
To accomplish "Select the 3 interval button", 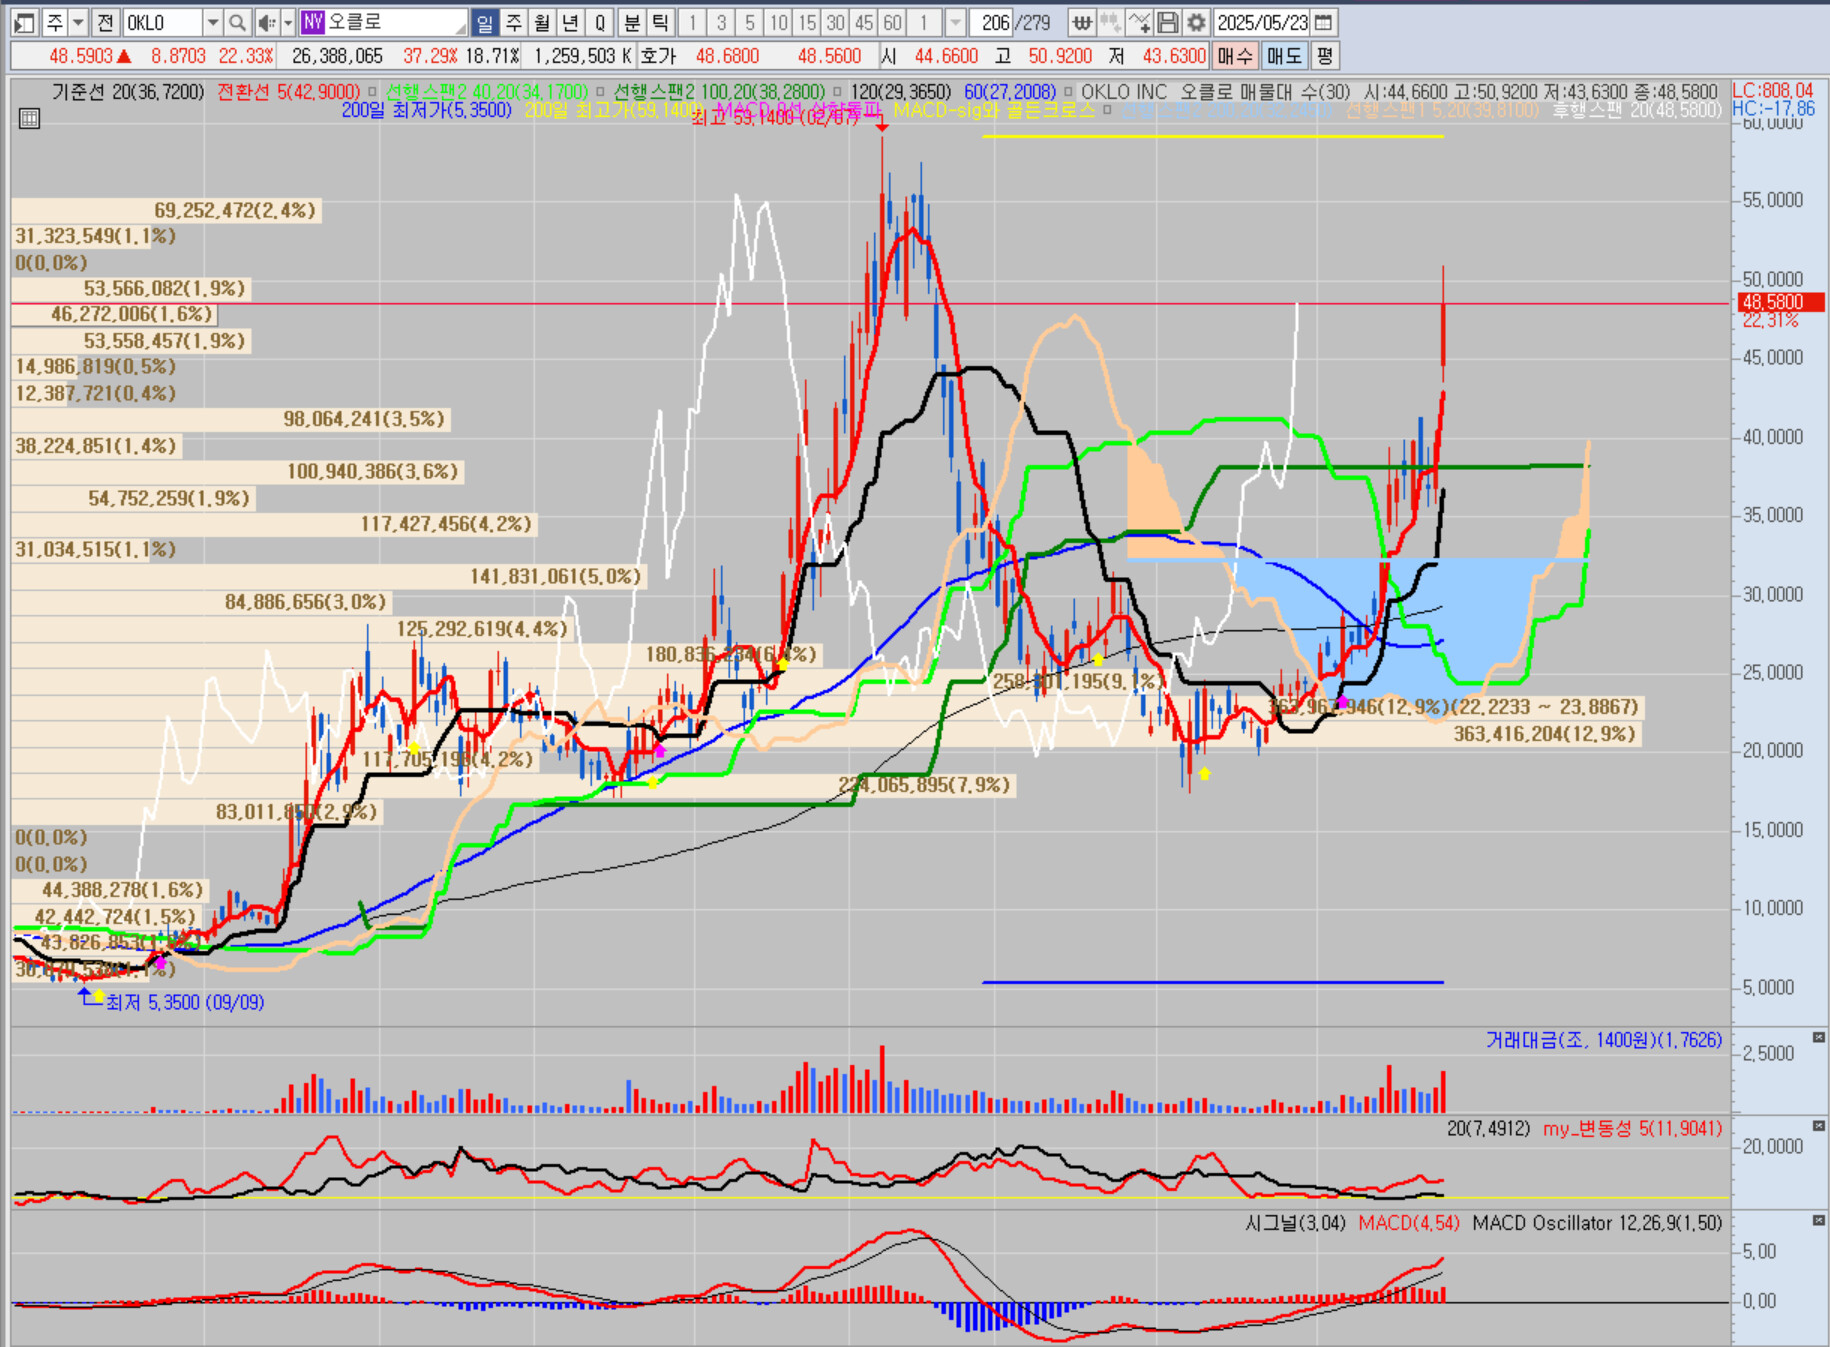I will click(x=721, y=22).
